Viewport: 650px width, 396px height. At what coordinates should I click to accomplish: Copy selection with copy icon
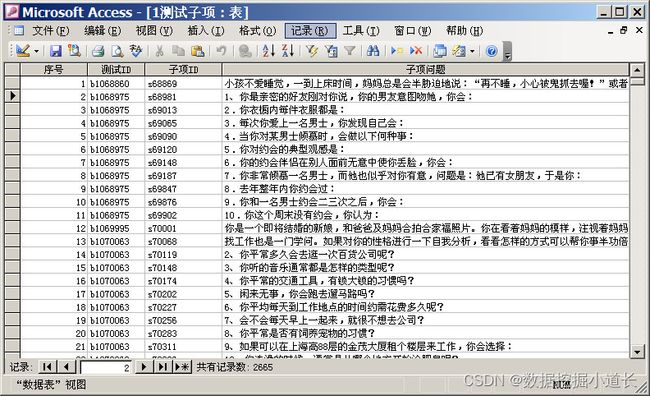(x=178, y=51)
